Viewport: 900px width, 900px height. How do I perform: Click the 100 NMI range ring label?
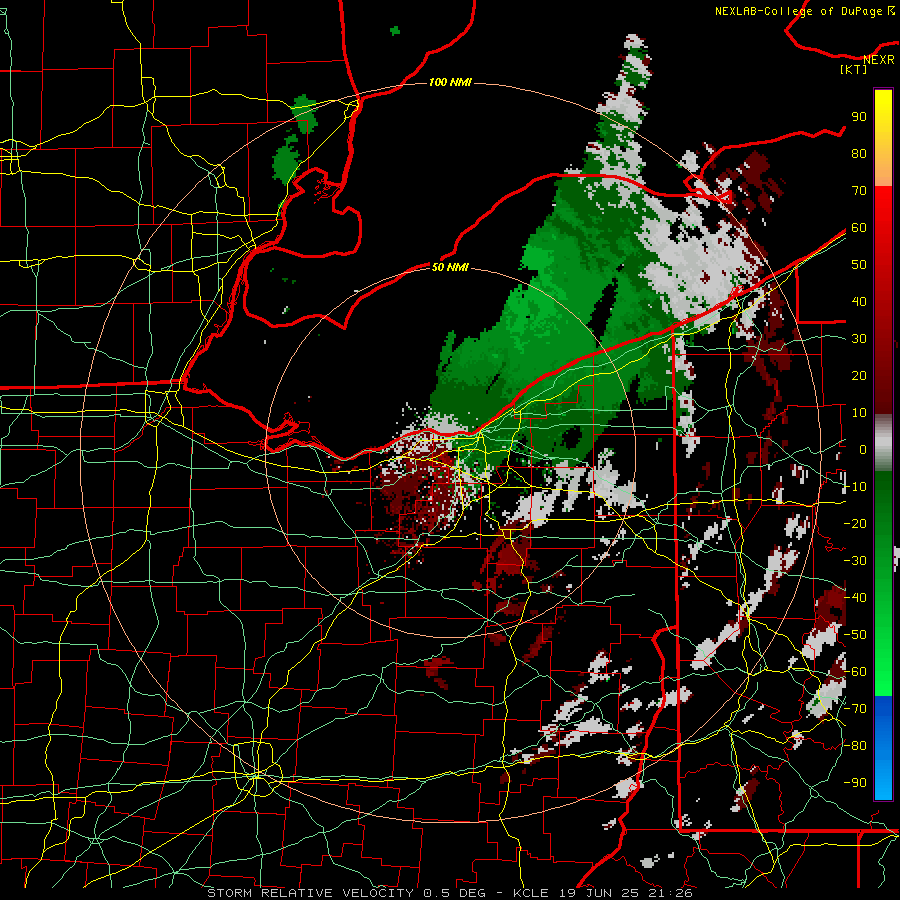(450, 83)
